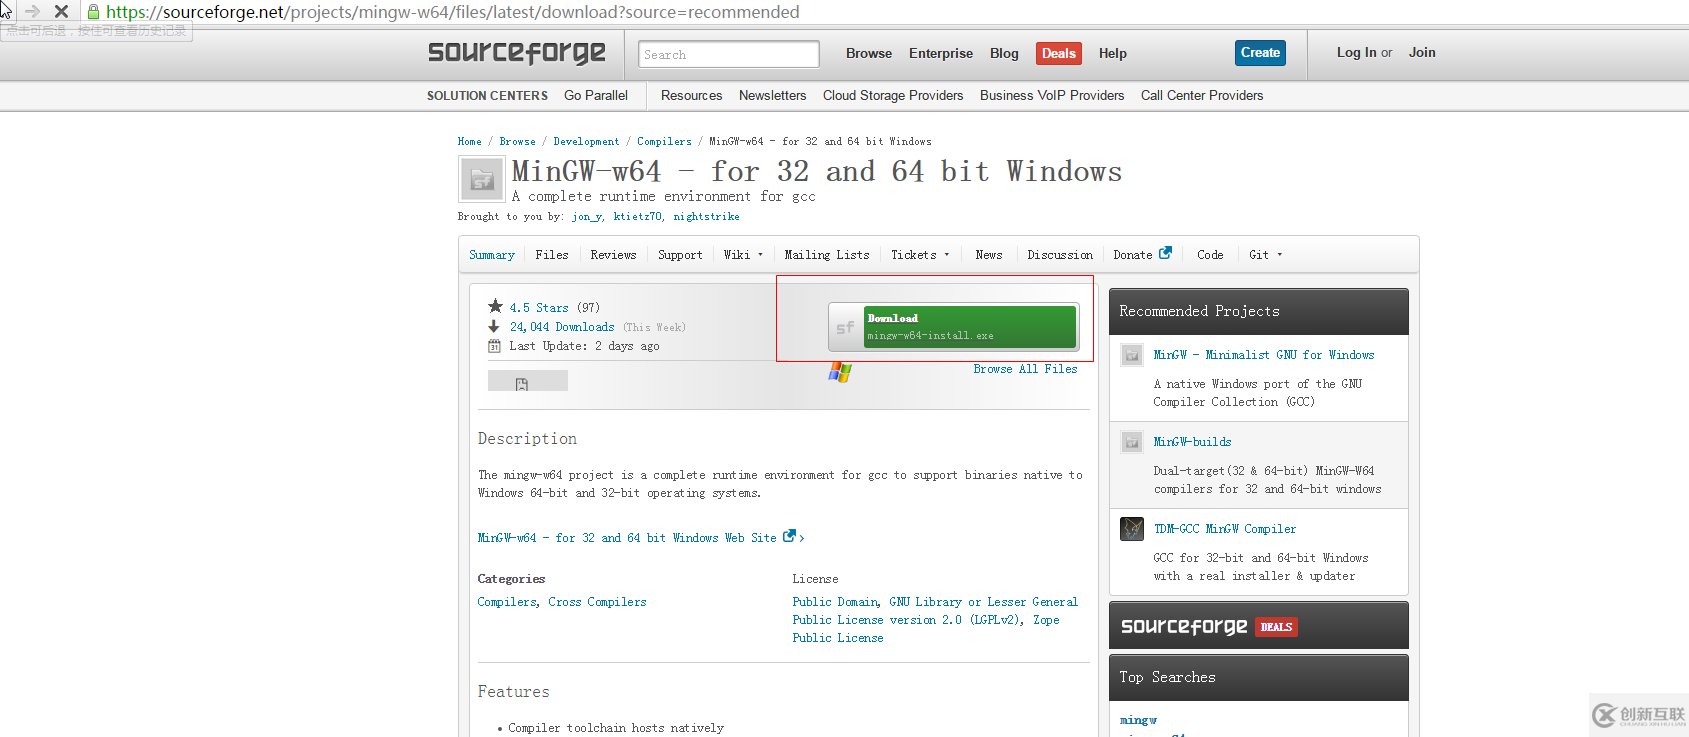Click the small document icon below Last Update
This screenshot has width=1689, height=737.
point(522,384)
